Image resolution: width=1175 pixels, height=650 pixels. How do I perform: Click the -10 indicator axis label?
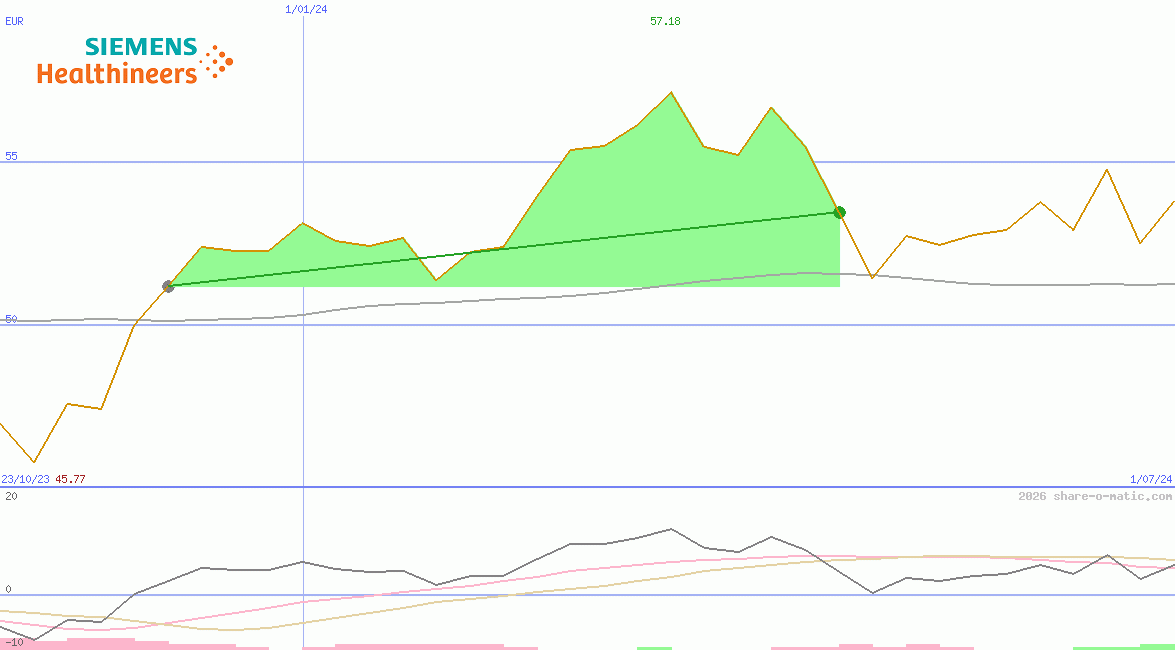point(13,643)
